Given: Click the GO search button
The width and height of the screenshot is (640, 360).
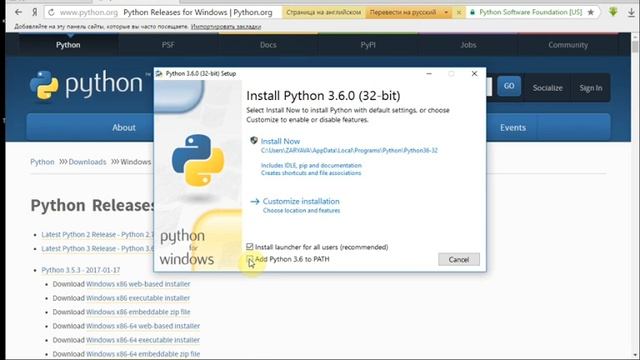Looking at the screenshot, I should pyautogui.click(x=509, y=86).
